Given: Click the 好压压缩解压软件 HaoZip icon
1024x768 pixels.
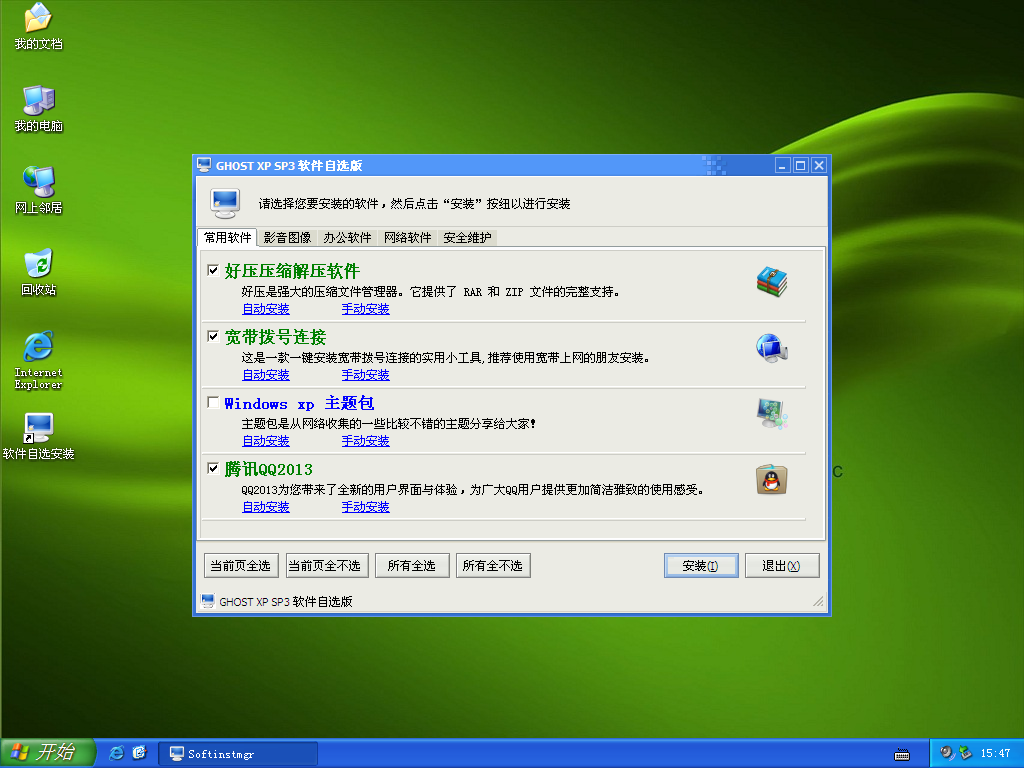Looking at the screenshot, I should coord(772,281).
